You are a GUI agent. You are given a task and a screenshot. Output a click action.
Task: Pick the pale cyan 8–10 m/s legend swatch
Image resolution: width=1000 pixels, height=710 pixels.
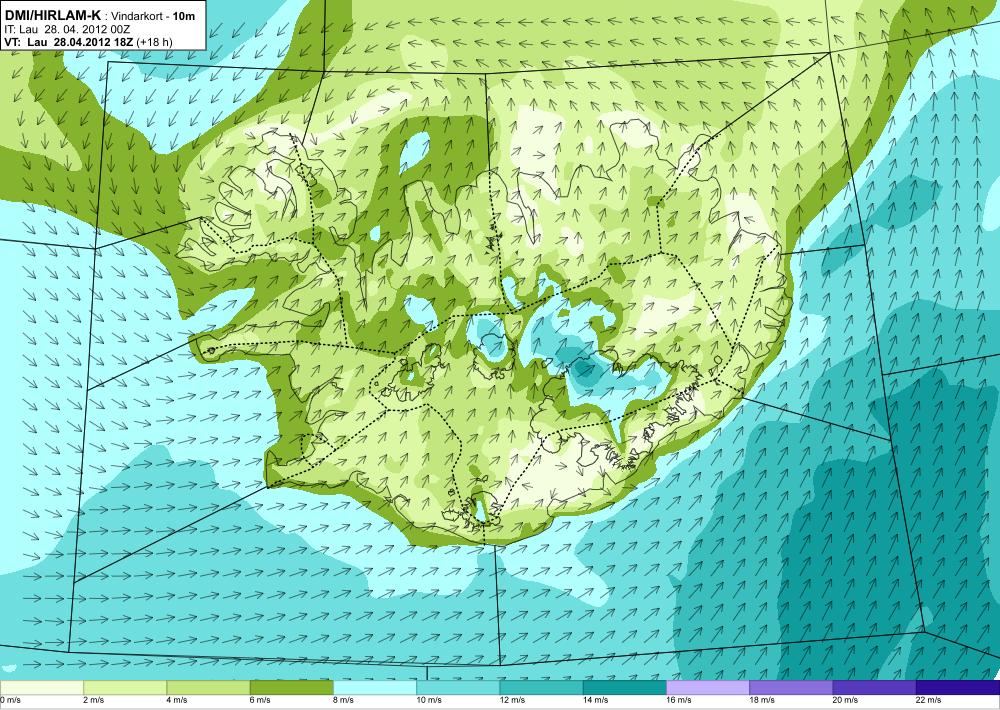375,688
